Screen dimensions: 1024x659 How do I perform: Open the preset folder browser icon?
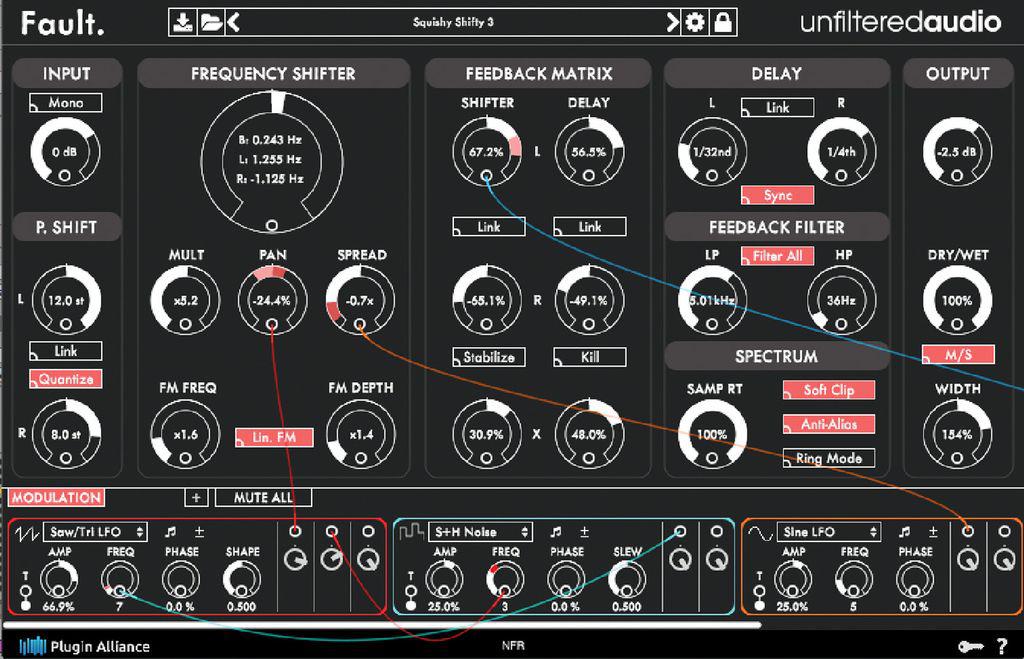pos(211,22)
